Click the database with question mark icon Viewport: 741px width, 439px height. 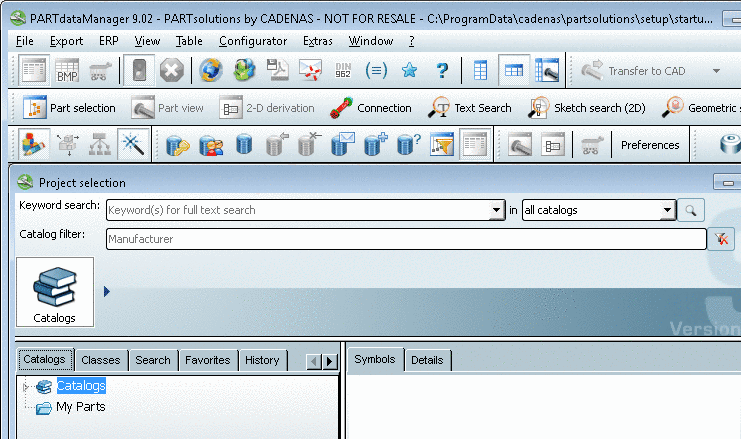click(x=409, y=145)
